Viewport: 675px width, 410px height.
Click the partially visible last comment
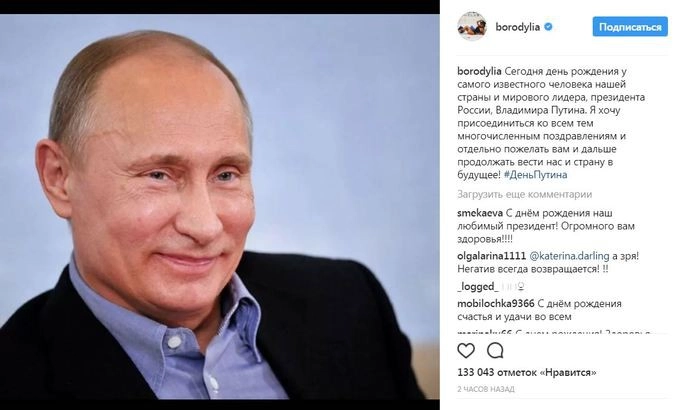pyautogui.click(x=554, y=332)
